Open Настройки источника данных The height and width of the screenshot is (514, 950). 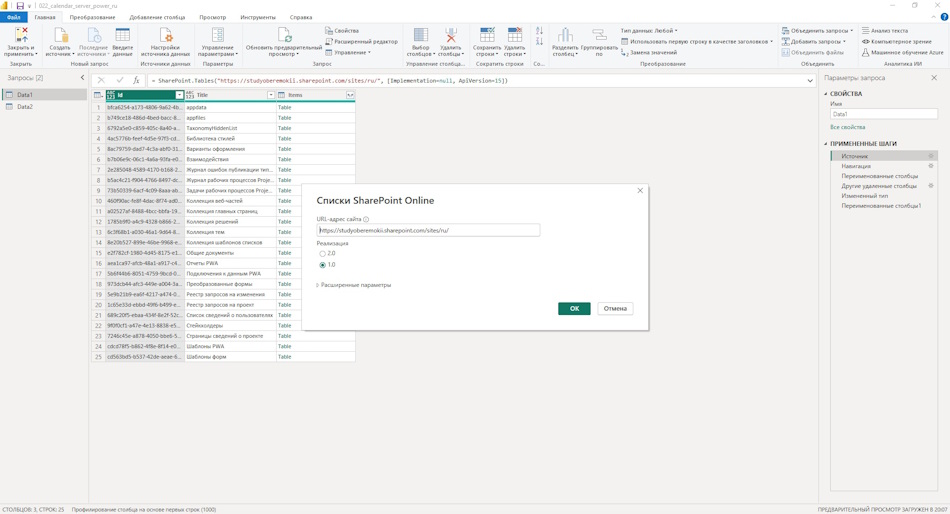pos(165,42)
